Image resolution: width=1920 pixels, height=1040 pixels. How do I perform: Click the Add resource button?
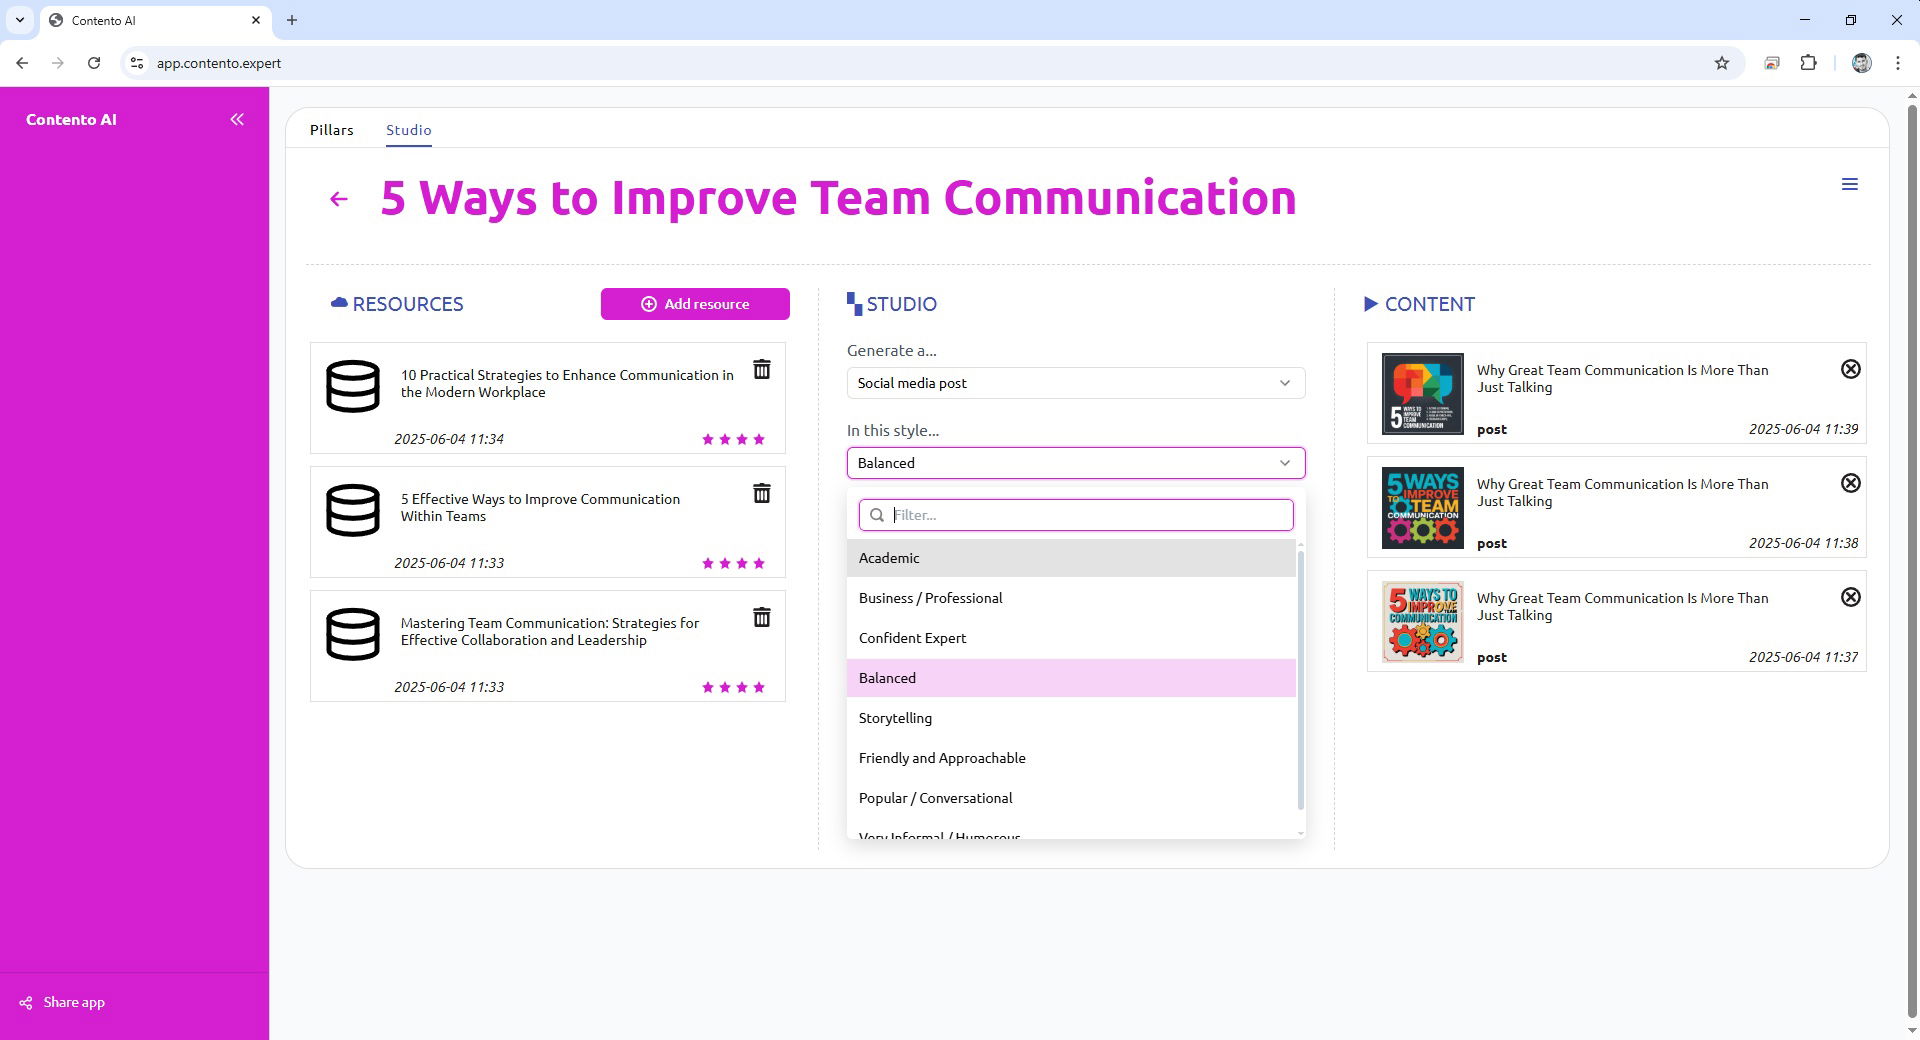click(x=695, y=304)
